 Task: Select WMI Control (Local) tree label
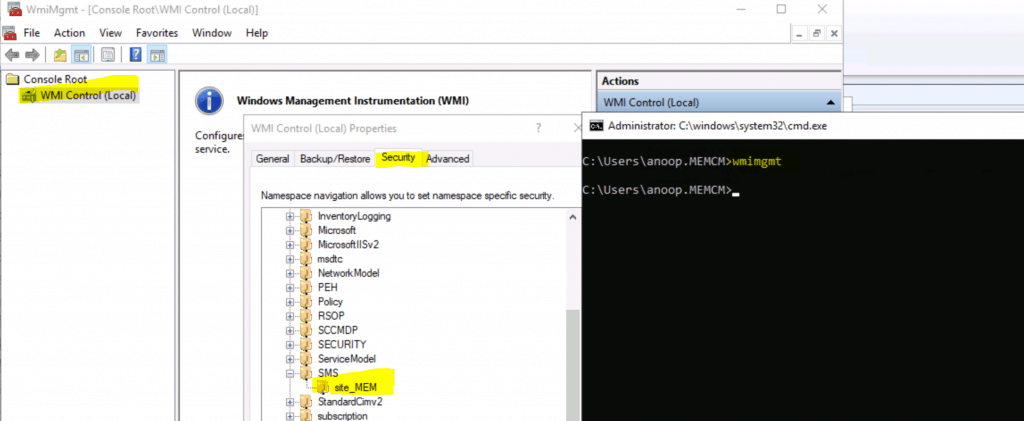pyautogui.click(x=88, y=96)
